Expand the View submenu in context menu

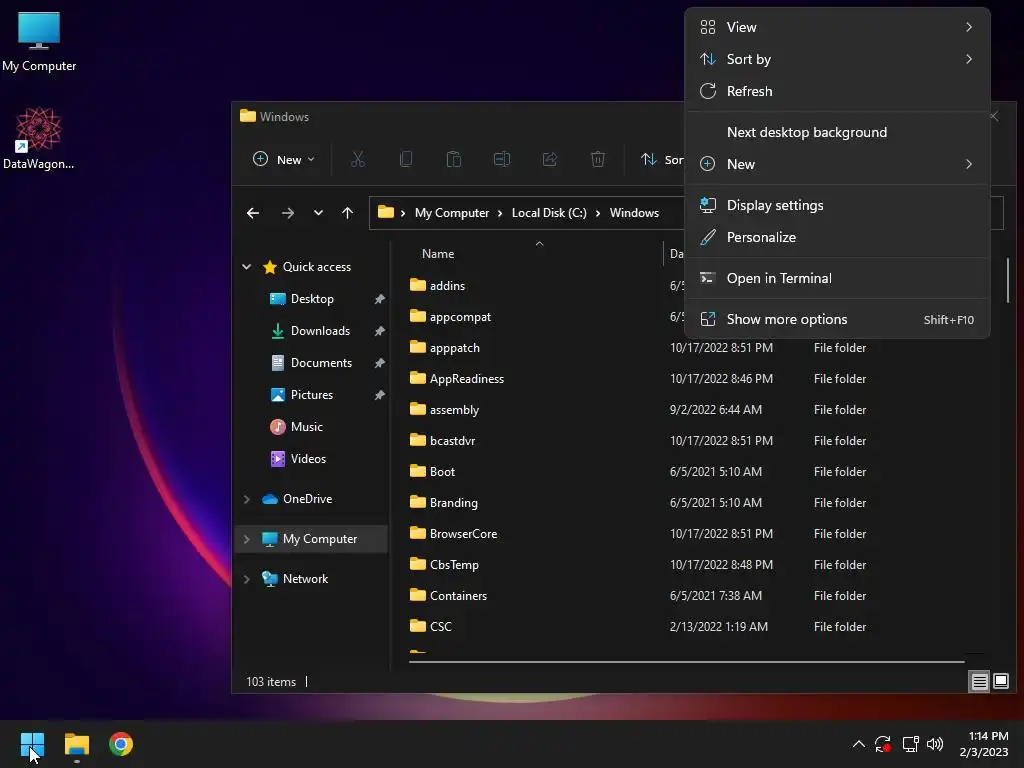[x=837, y=27]
